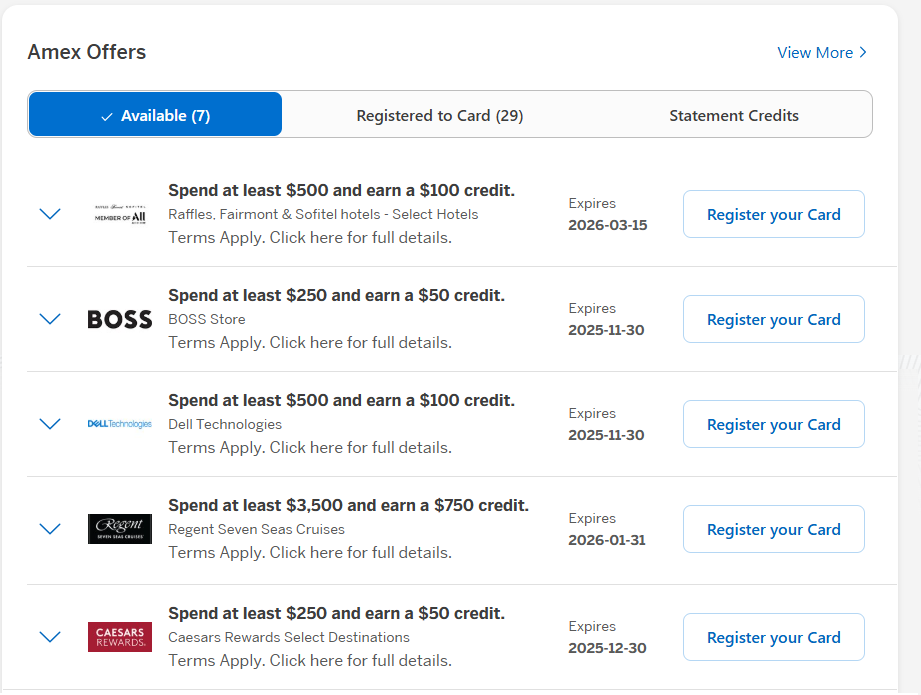Register your Card for the hotels offer
921x695 pixels.
(773, 214)
